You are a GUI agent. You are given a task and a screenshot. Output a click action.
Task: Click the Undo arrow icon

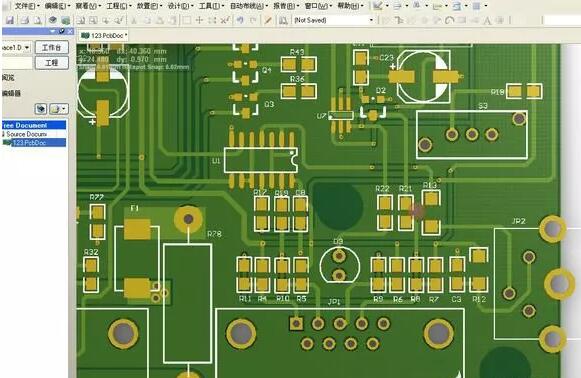tap(240, 20)
